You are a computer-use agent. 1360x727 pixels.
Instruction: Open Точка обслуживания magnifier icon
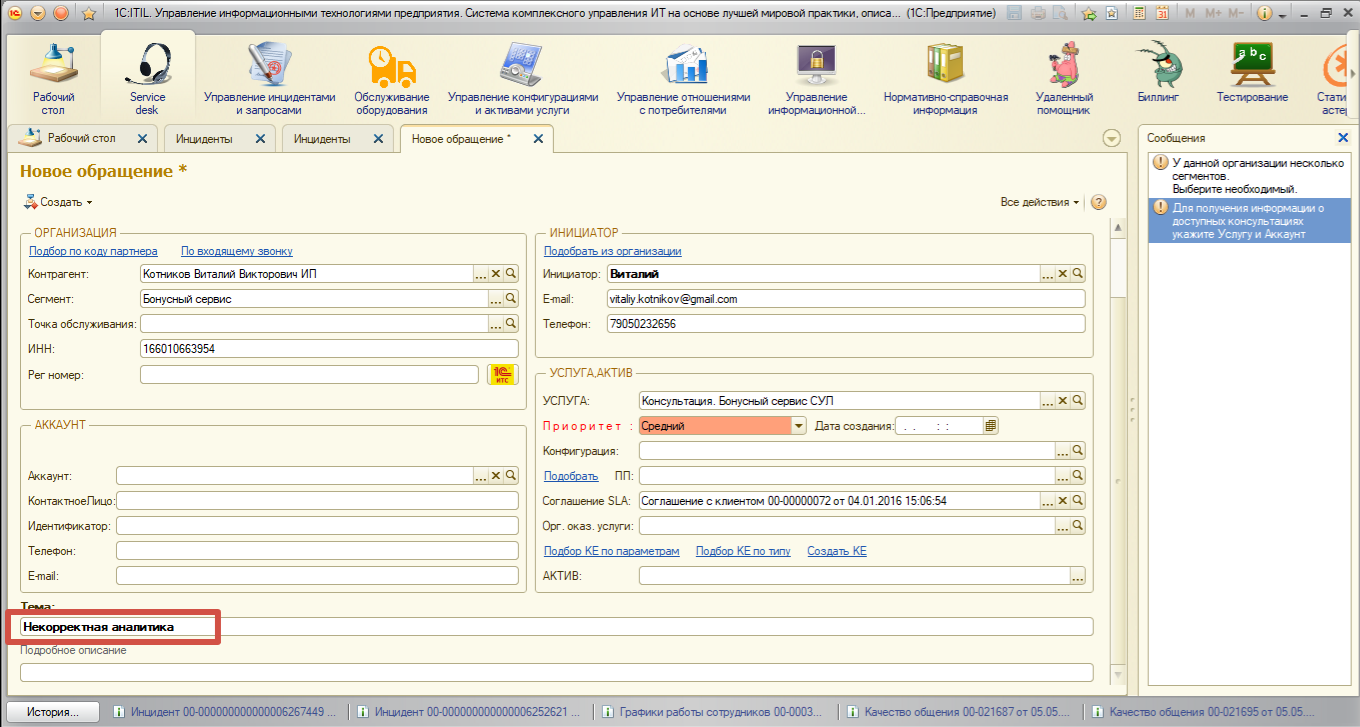510,323
